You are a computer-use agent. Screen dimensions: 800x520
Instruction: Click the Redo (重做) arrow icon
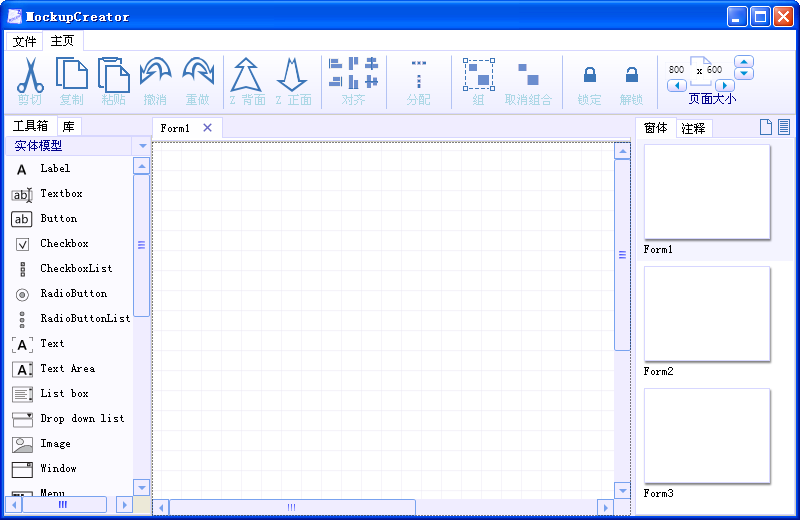point(198,71)
